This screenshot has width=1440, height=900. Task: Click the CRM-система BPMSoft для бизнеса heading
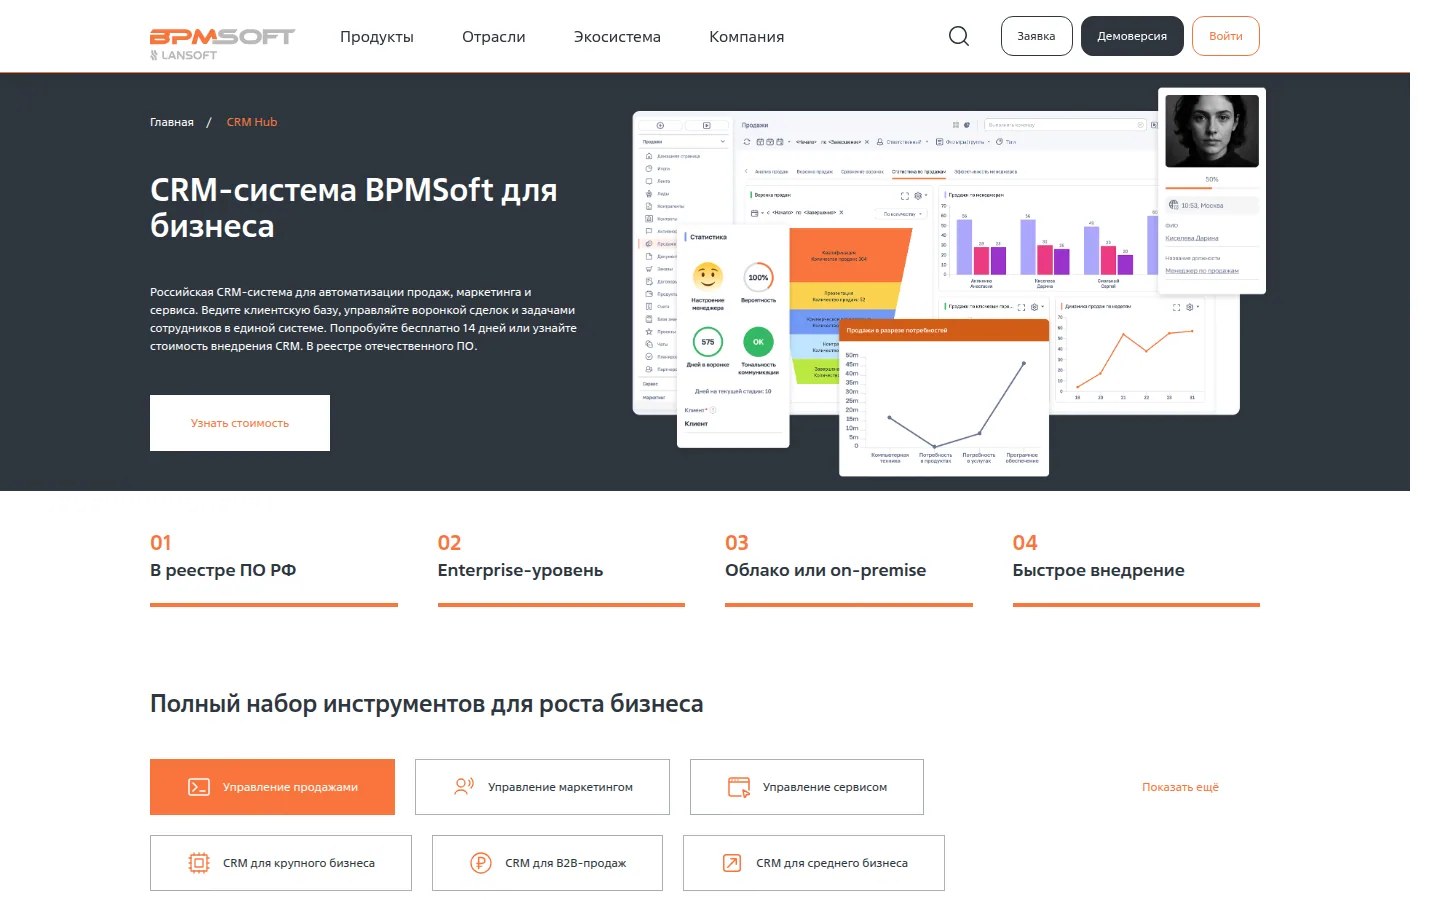[x=354, y=208]
